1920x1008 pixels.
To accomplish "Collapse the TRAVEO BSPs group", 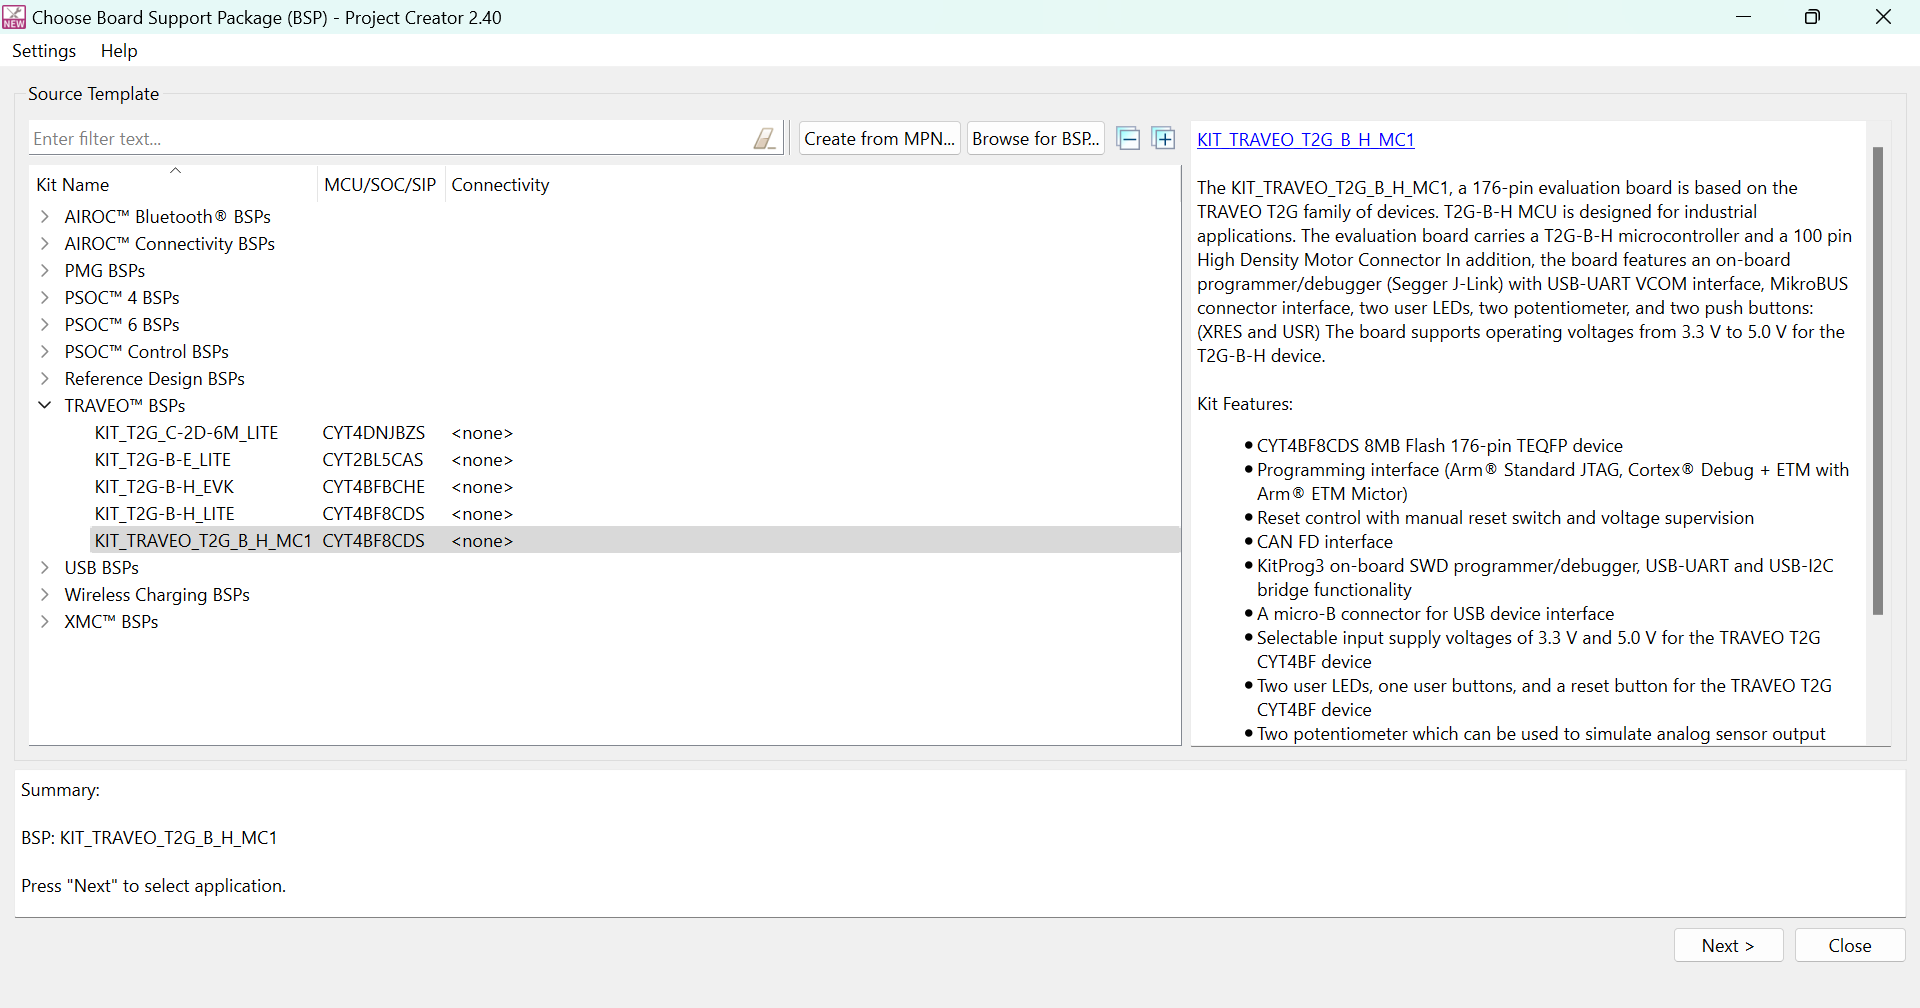I will tap(45, 406).
